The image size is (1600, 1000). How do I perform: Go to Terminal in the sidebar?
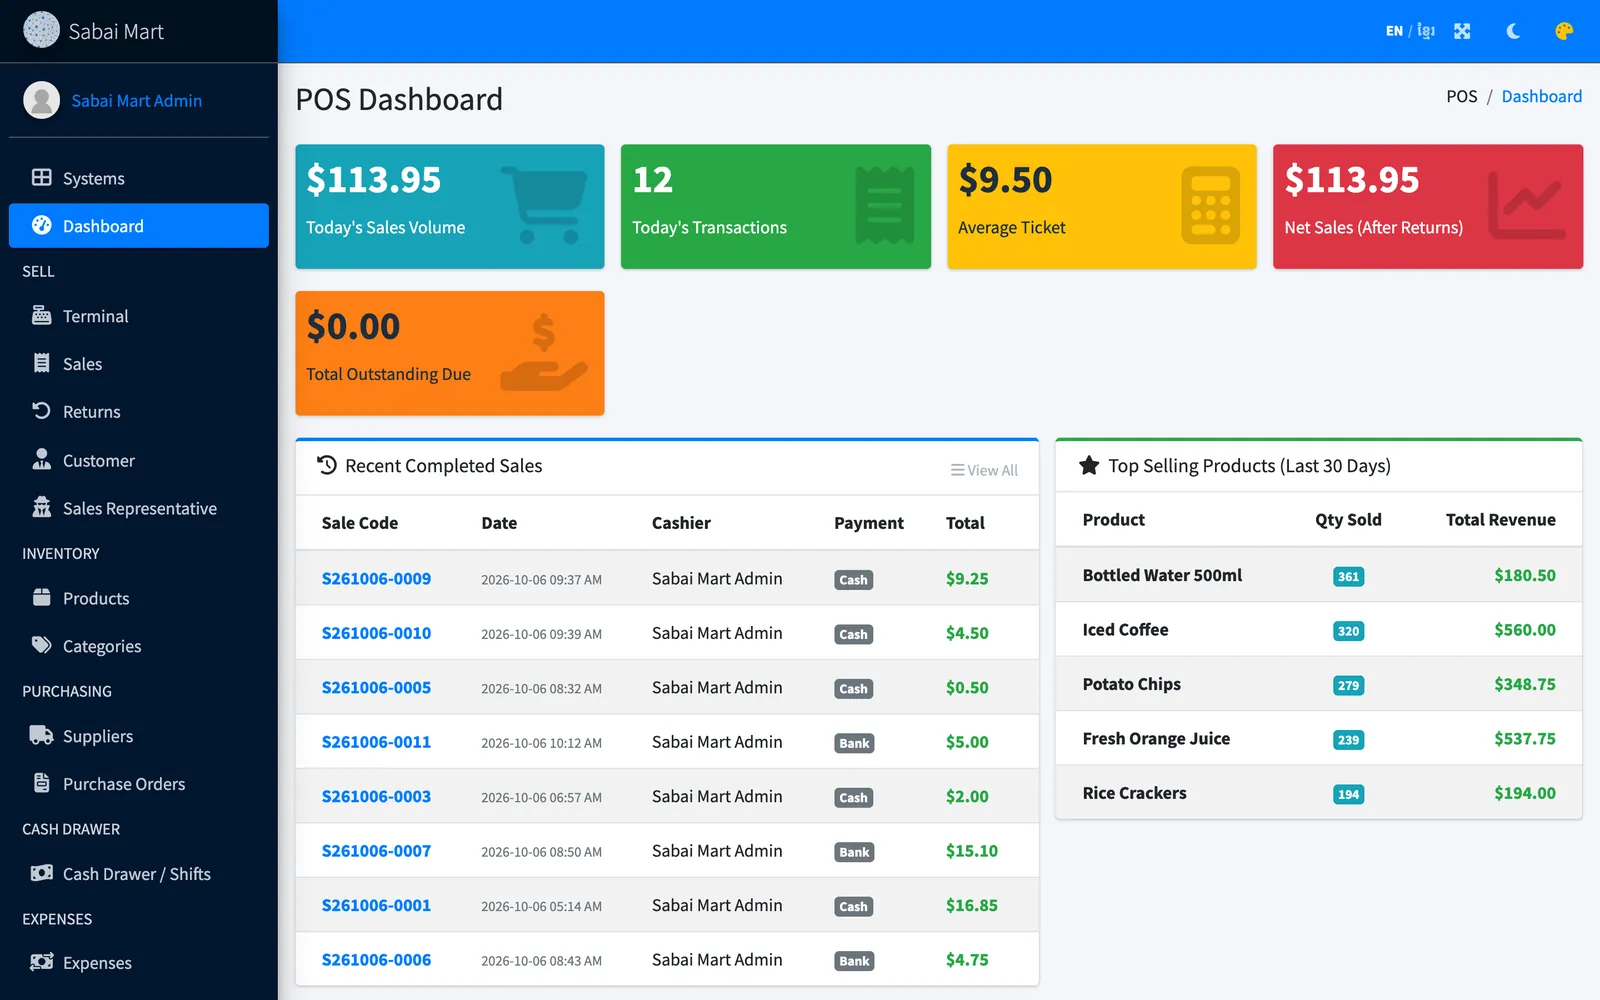[139, 316]
